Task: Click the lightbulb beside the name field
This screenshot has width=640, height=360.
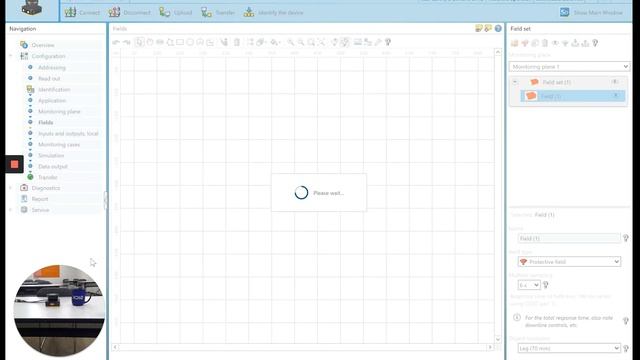Action: click(626, 238)
